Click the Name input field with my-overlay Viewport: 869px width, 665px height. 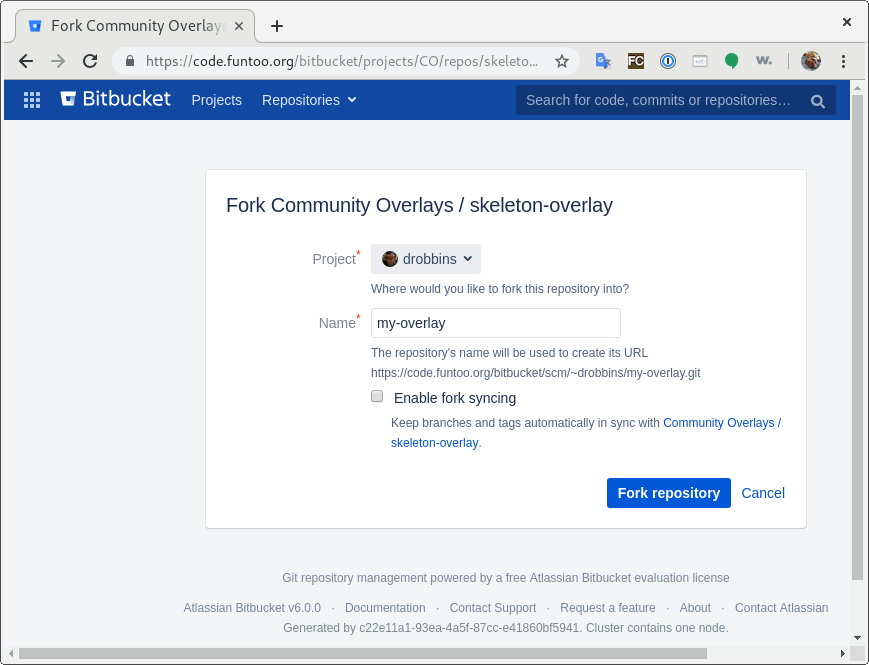coord(495,323)
